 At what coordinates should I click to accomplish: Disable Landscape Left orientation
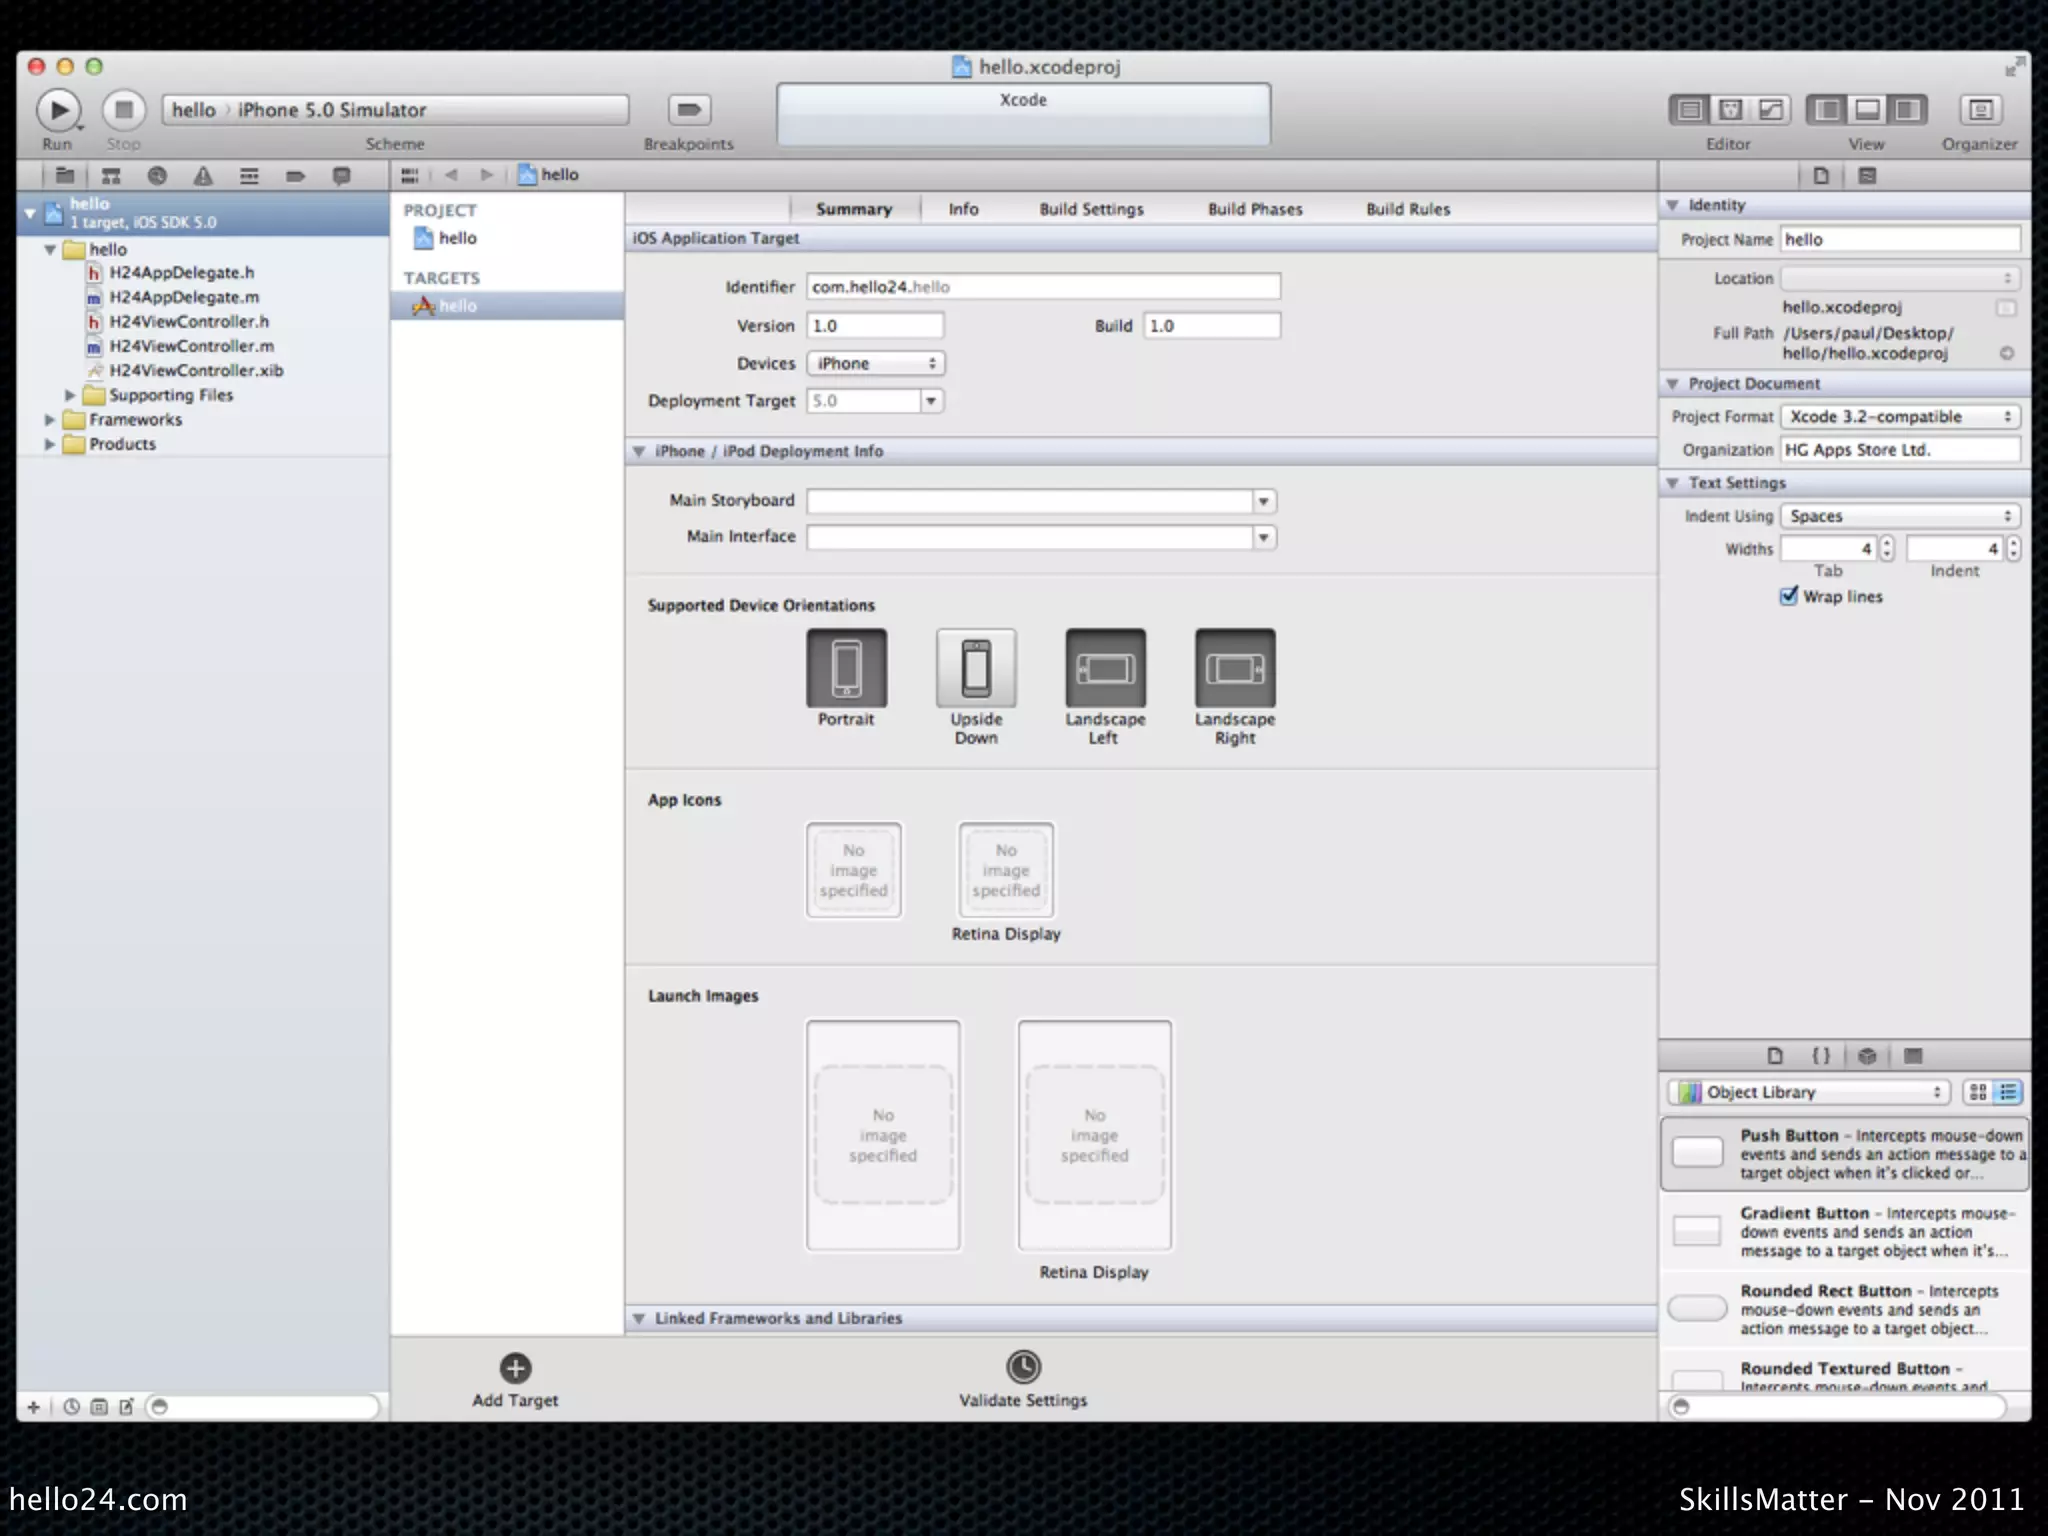[1105, 668]
